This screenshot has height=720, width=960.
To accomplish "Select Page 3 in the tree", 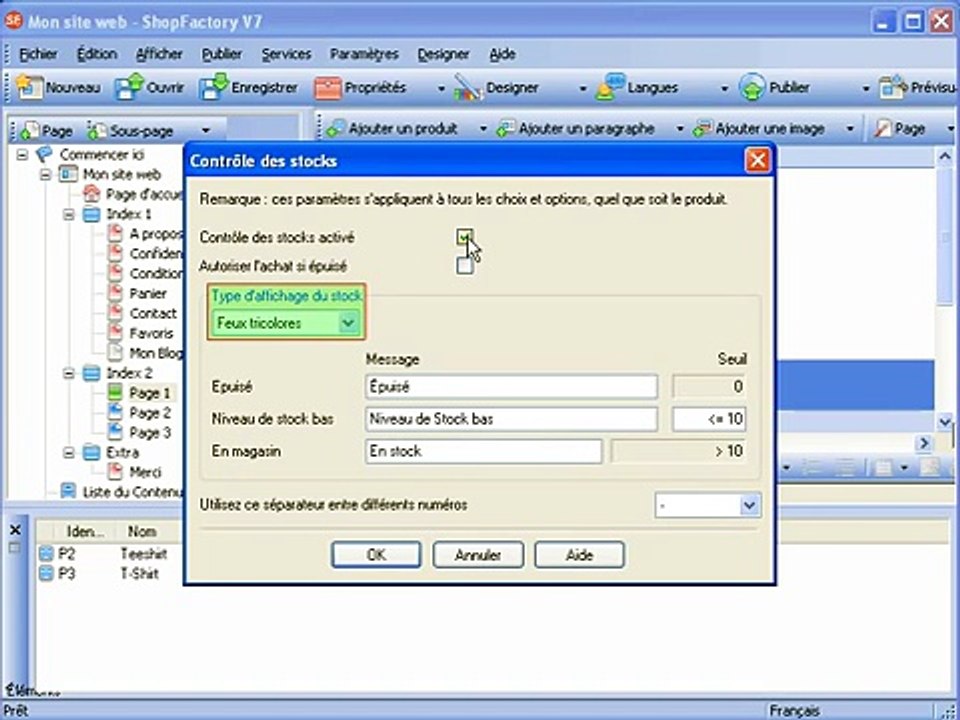I will point(149,433).
